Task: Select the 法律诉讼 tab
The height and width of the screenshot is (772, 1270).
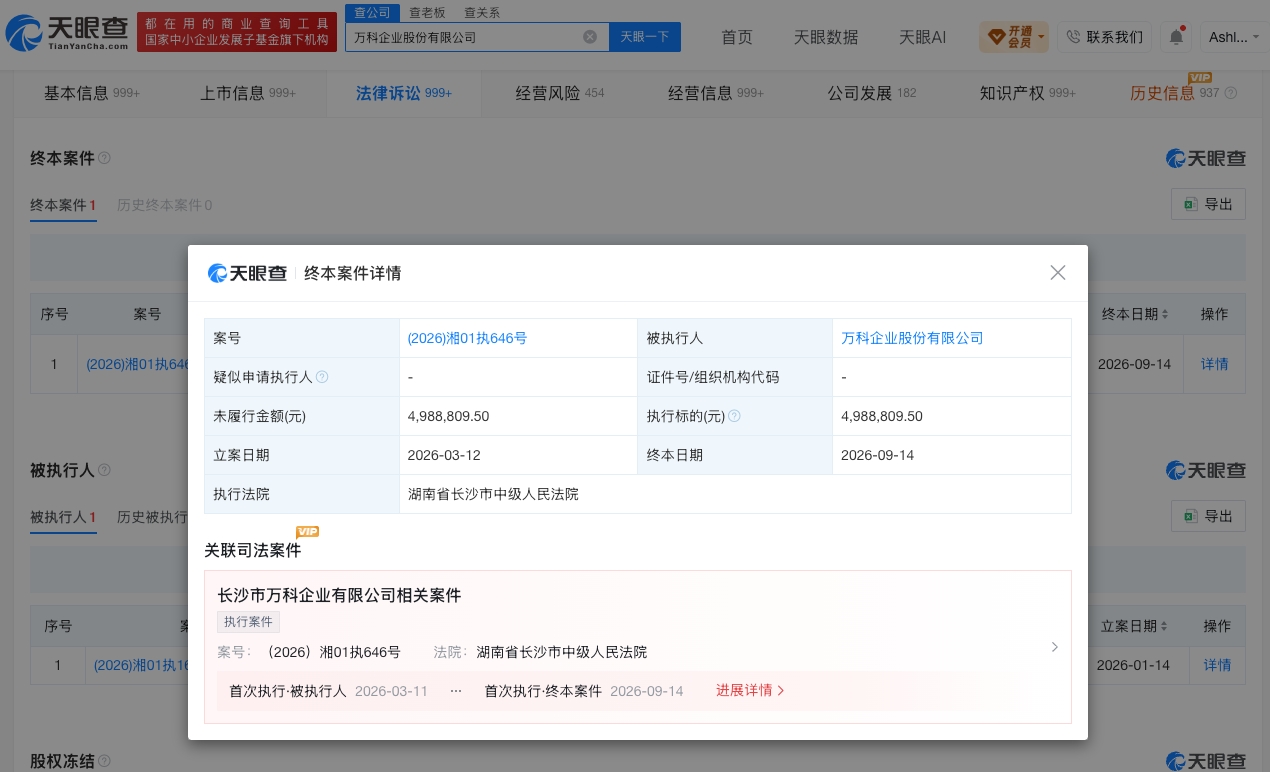Action: 404,93
